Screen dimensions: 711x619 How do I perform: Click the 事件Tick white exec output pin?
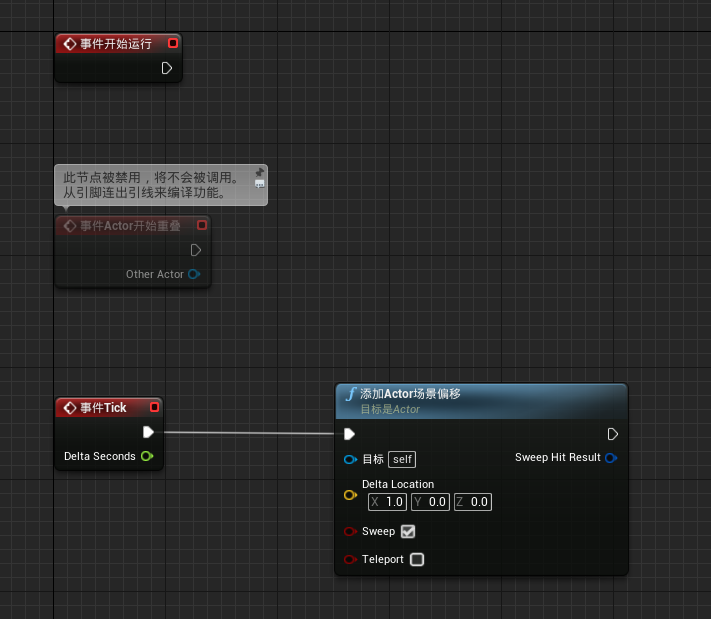point(148,432)
